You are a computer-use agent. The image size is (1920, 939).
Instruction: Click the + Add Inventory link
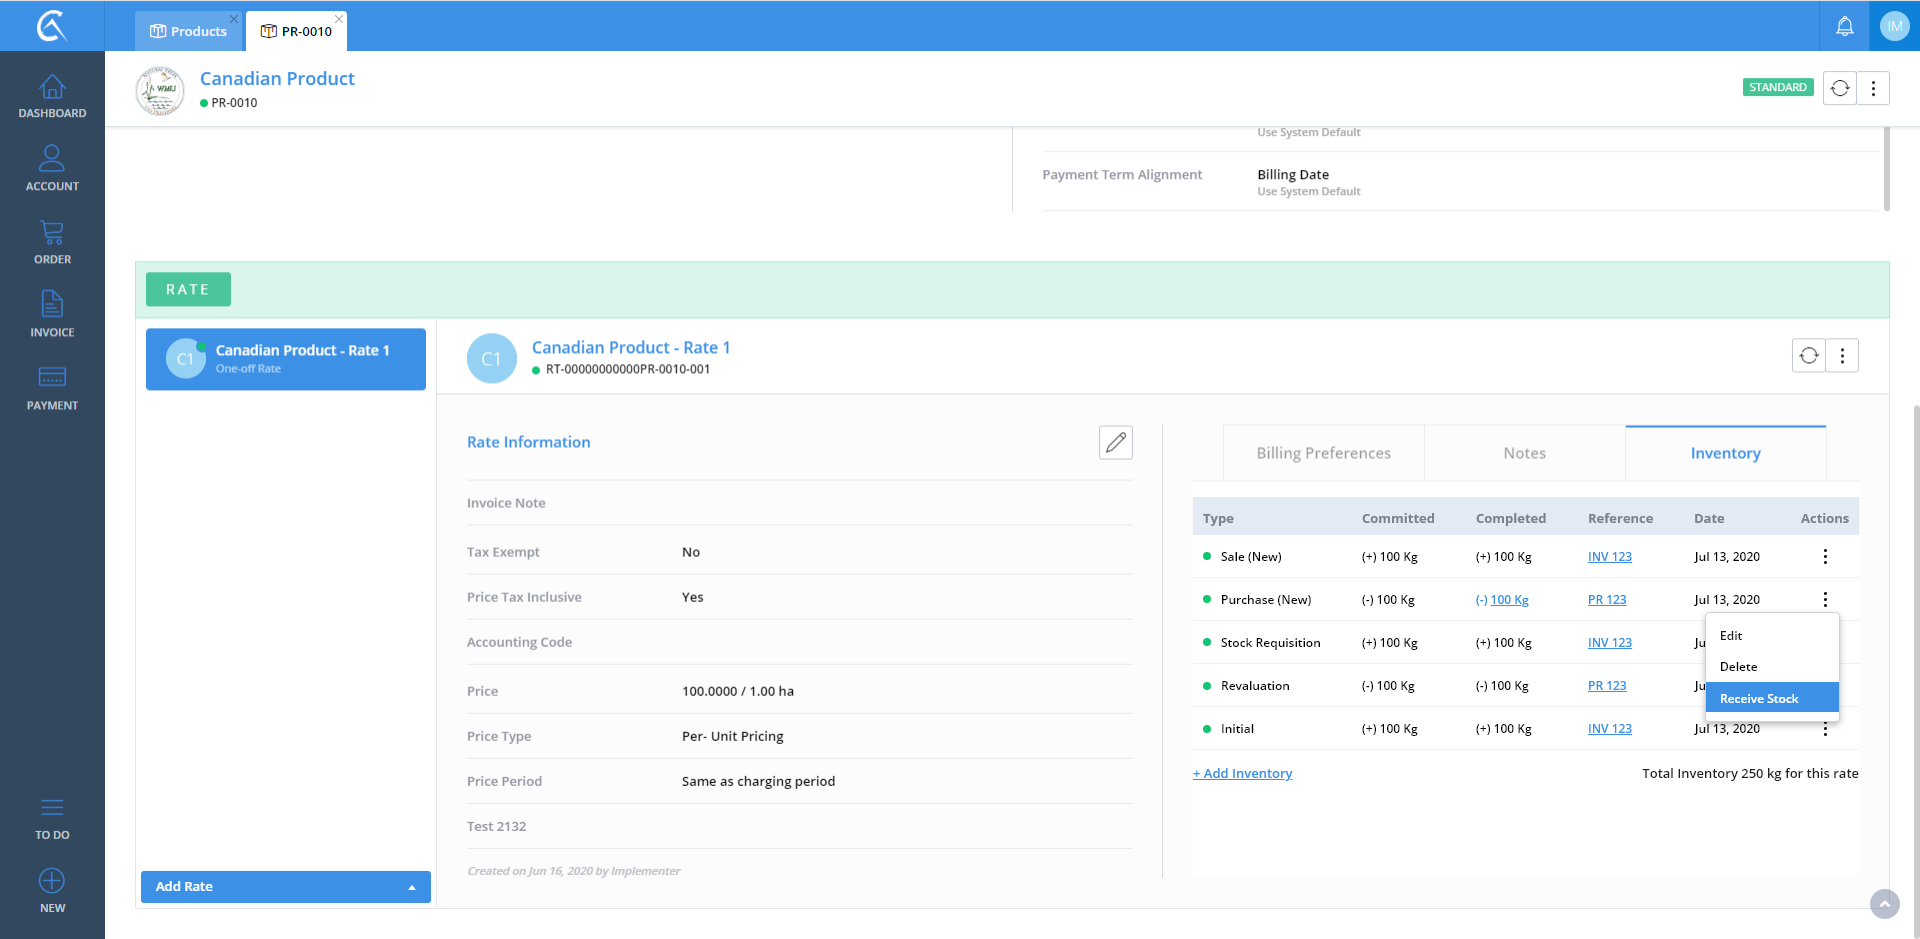[x=1242, y=773]
